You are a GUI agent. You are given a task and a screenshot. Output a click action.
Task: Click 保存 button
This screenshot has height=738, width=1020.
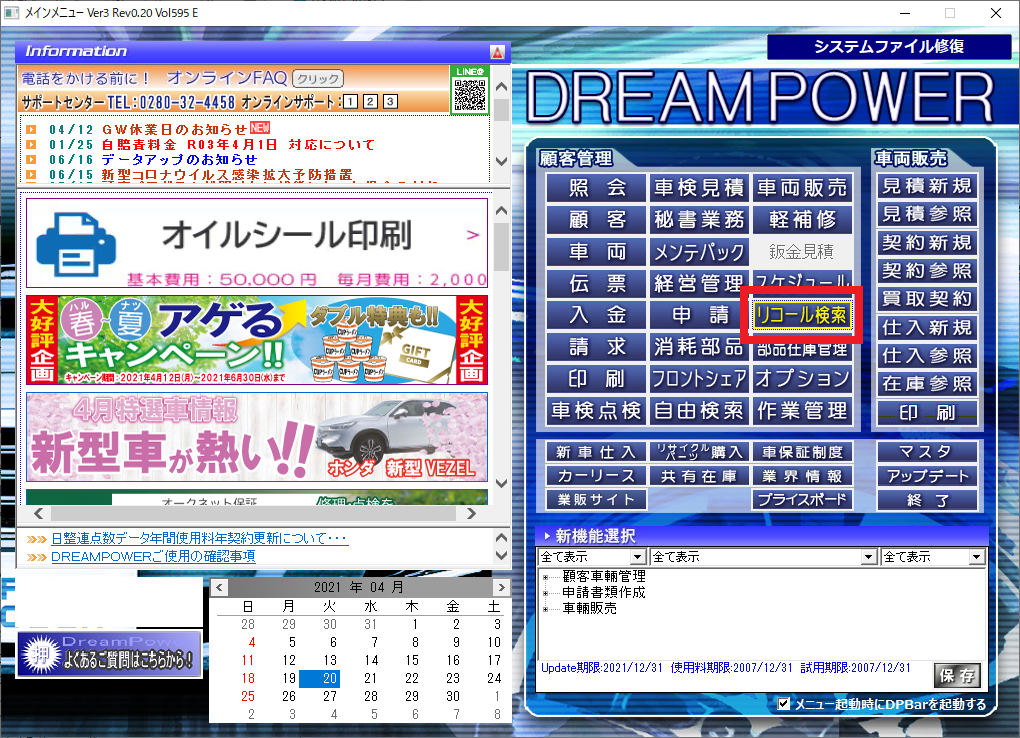pos(956,676)
